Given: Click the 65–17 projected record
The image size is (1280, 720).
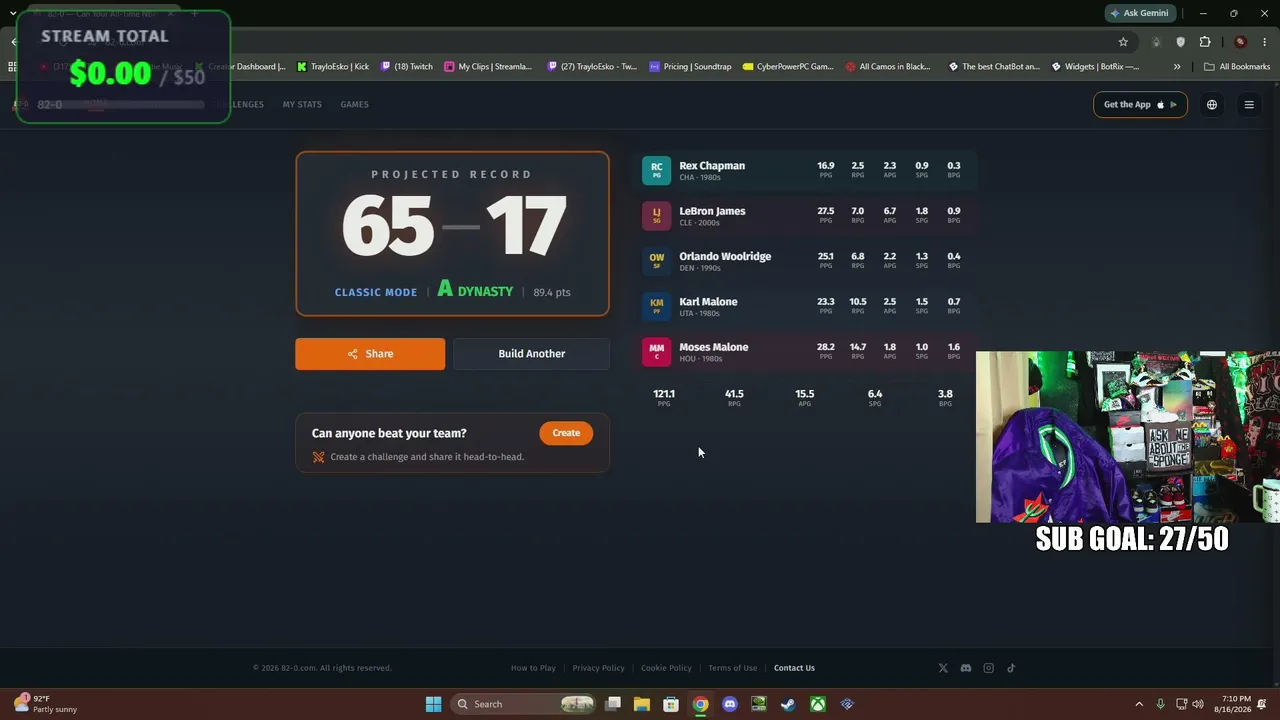Looking at the screenshot, I should pyautogui.click(x=453, y=227).
